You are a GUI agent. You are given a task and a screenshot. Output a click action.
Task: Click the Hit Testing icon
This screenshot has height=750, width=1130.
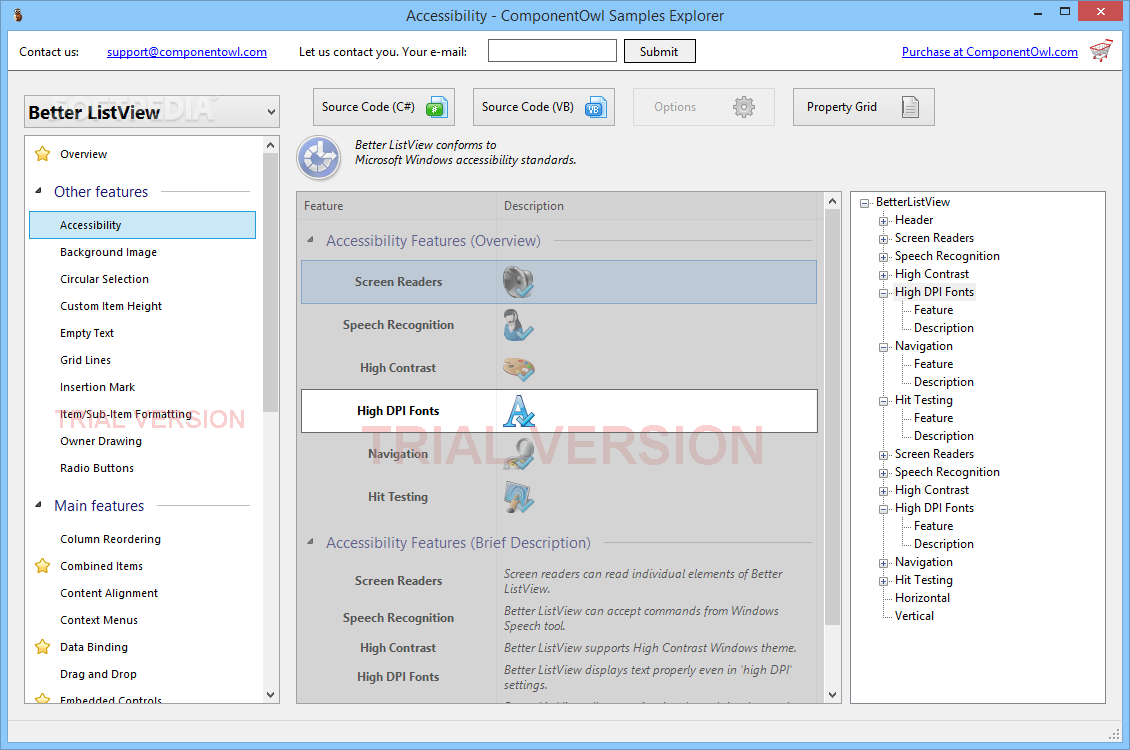[x=519, y=497]
